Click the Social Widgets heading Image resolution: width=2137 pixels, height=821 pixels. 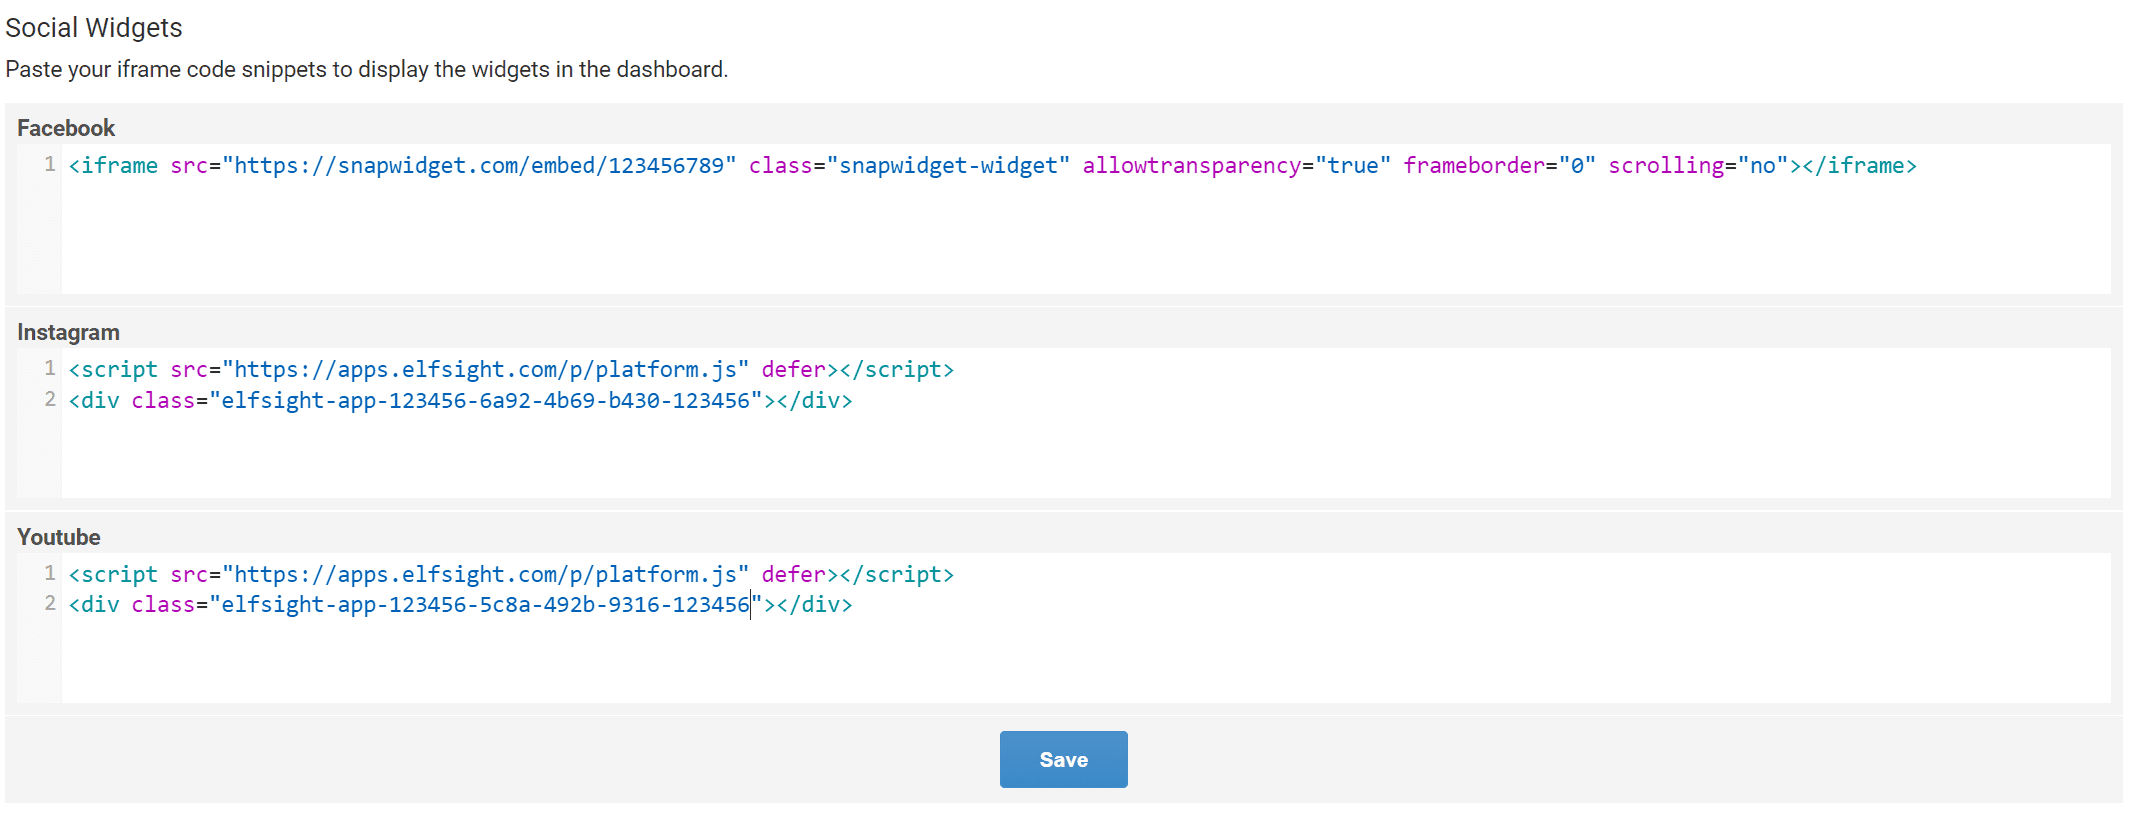click(x=94, y=28)
